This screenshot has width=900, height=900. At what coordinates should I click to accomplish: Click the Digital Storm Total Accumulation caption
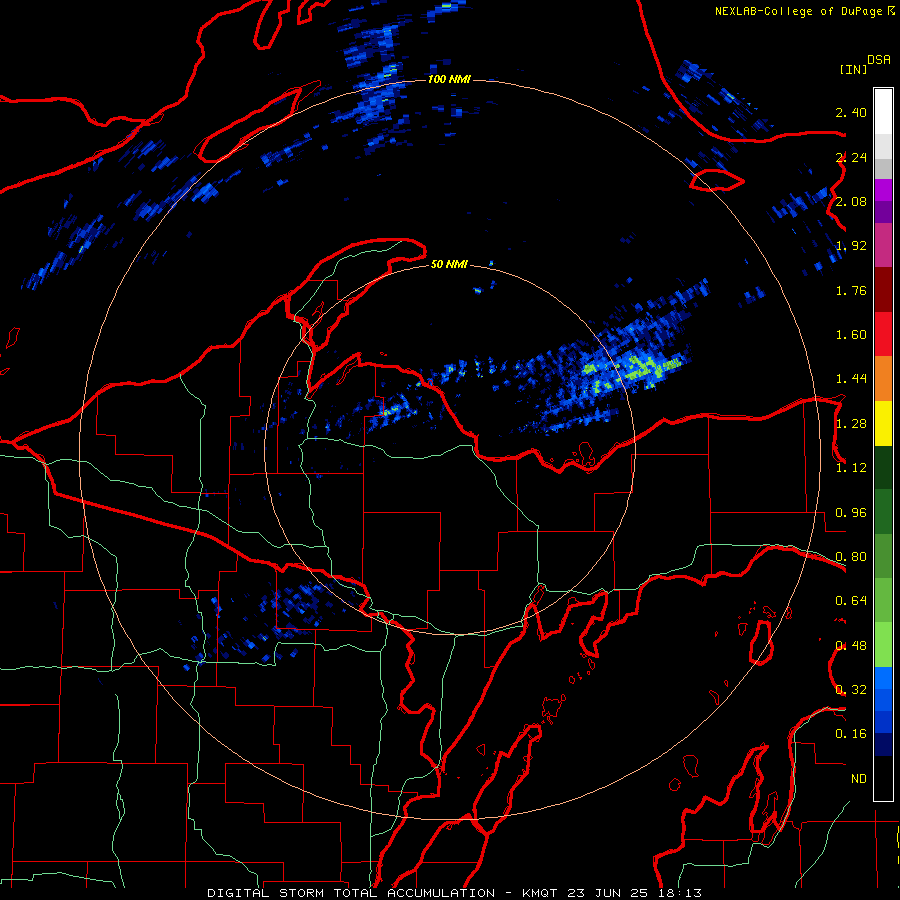(454, 893)
